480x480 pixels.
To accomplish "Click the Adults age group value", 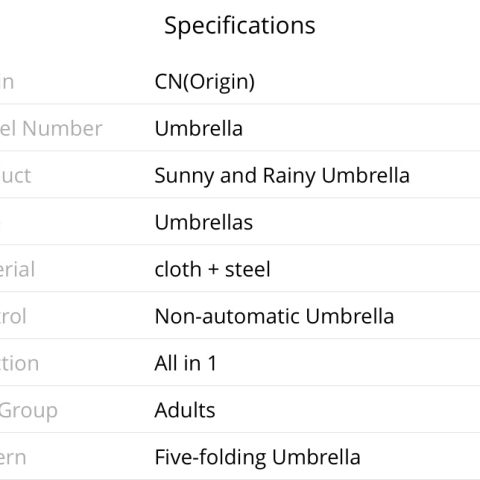I will click(185, 410).
